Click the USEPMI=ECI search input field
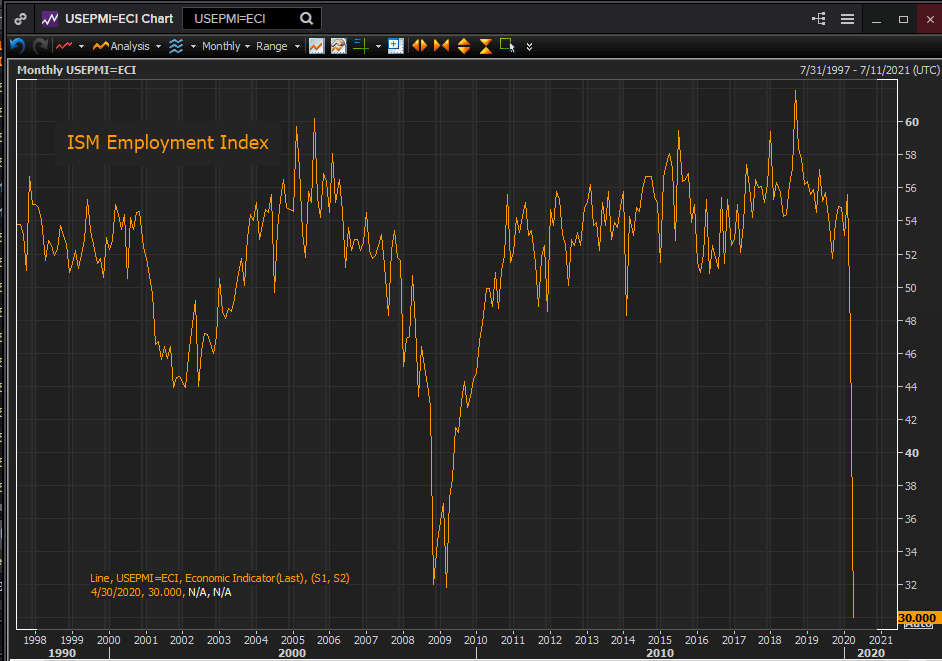This screenshot has height=661, width=942. 240,19
